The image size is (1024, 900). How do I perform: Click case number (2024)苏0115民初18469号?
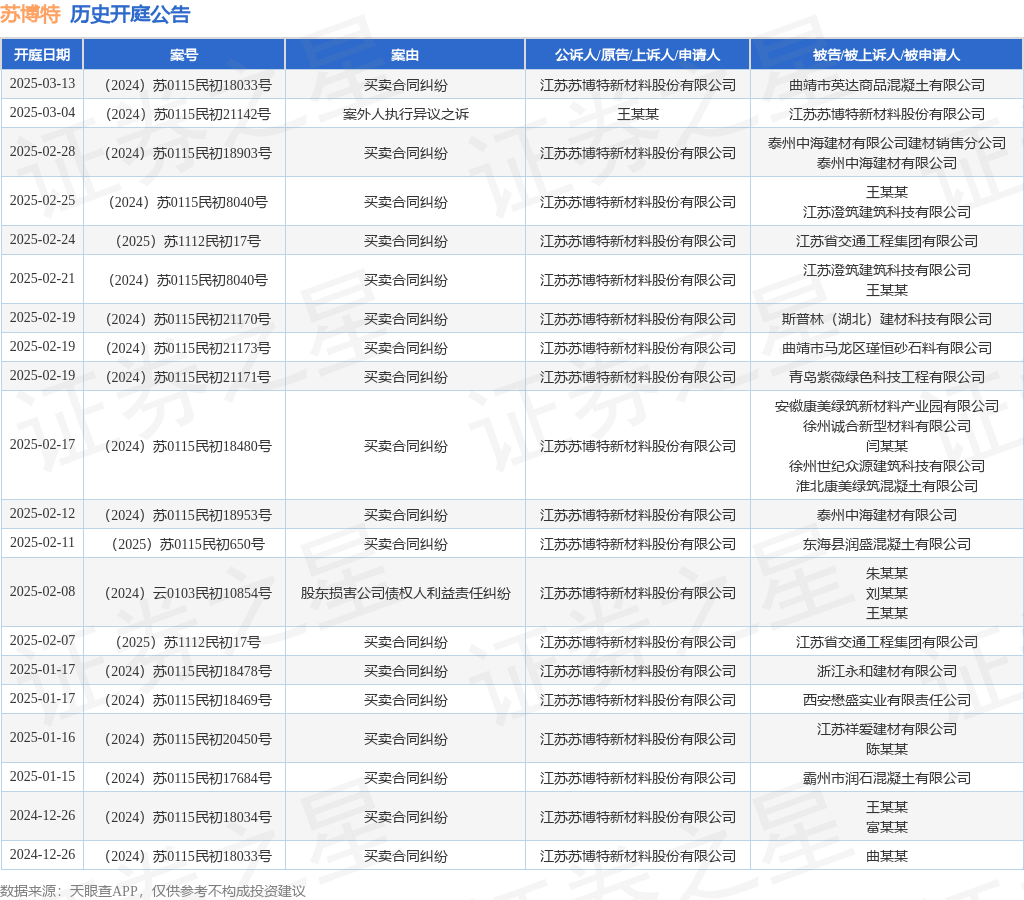pyautogui.click(x=187, y=700)
